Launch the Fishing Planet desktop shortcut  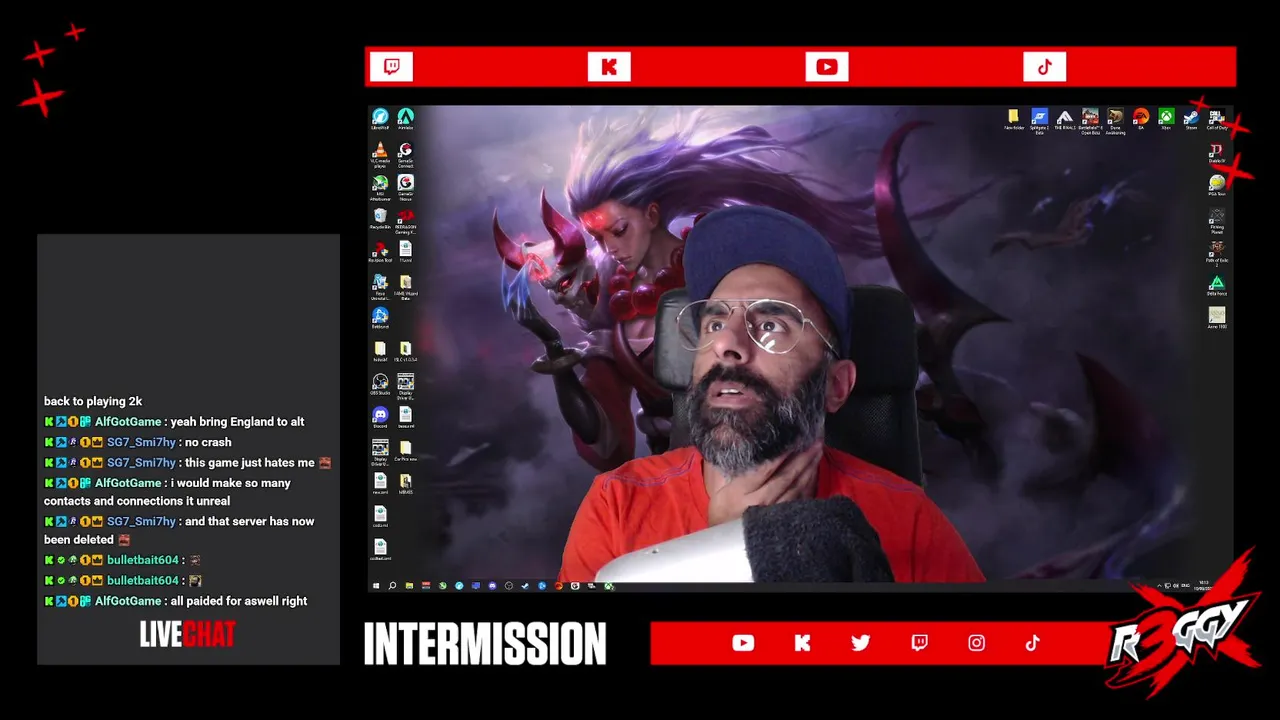click(x=1217, y=221)
